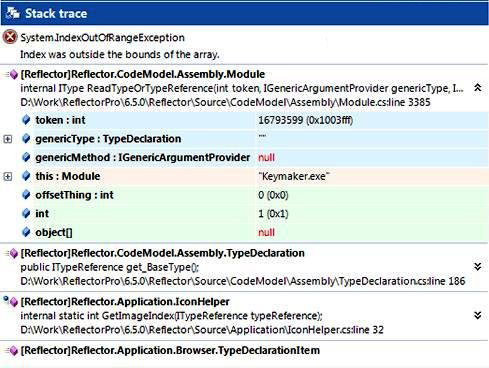Click the purple method icon for Reflector.CodeModel.Assembly.Module
Viewport: 489px width, 368px height.
tap(12, 74)
